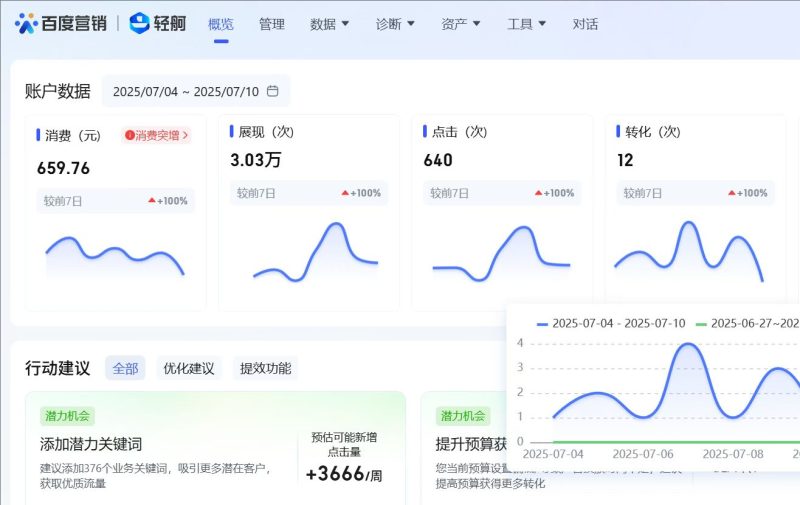Screen dimensions: 800x505
Task: Click the 潜力机会 tag on 添加潜力关键词 card
Action: (67, 416)
